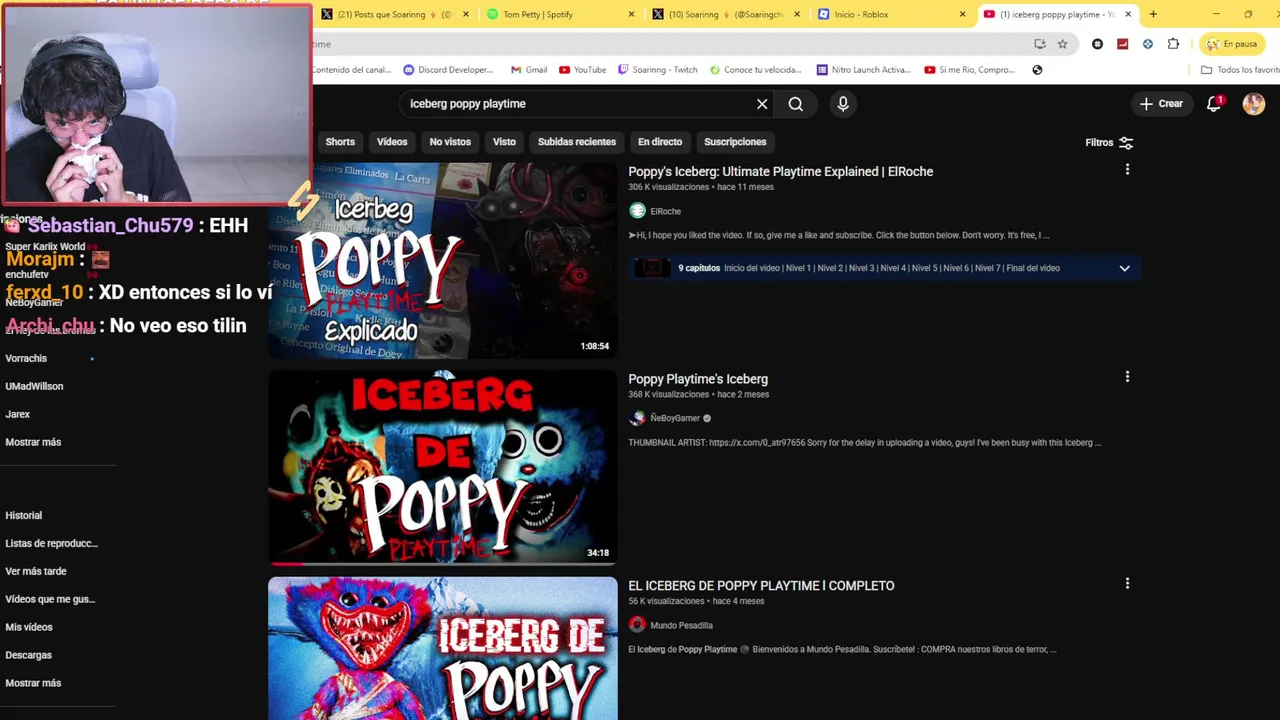Open the YouTube account avatar menu
The image size is (1280, 720).
point(1254,104)
